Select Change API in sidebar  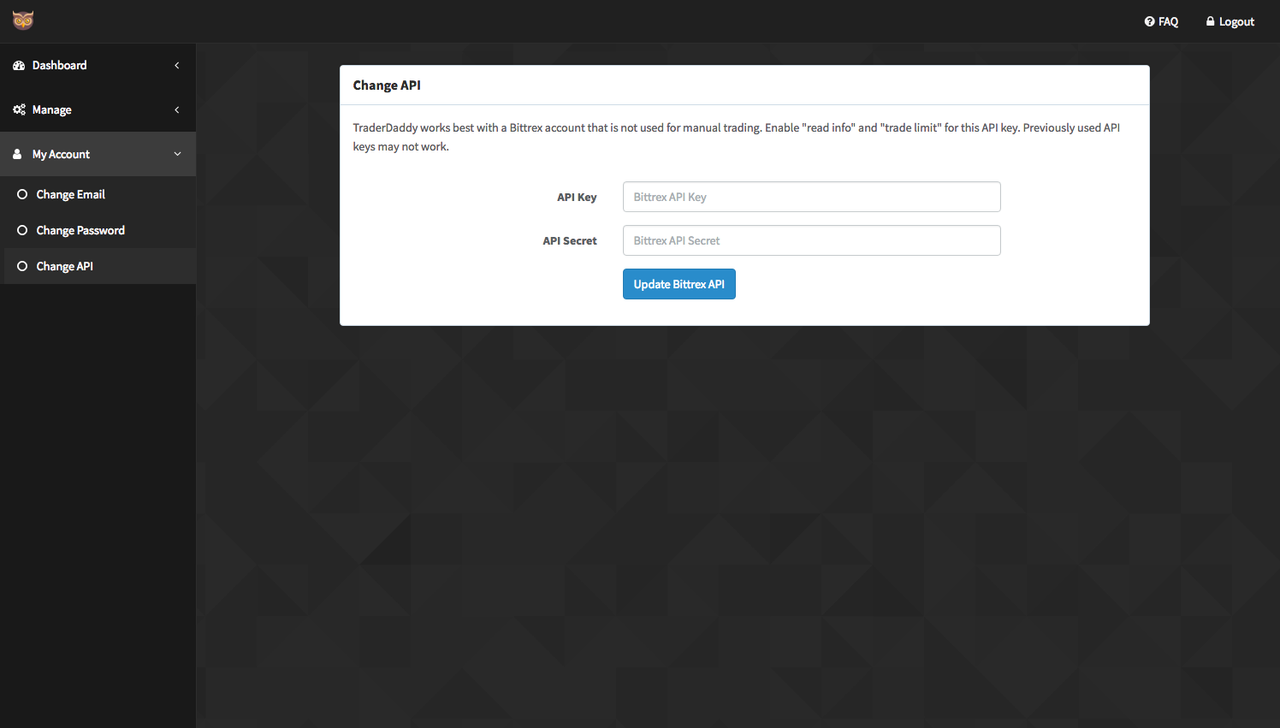click(x=98, y=266)
